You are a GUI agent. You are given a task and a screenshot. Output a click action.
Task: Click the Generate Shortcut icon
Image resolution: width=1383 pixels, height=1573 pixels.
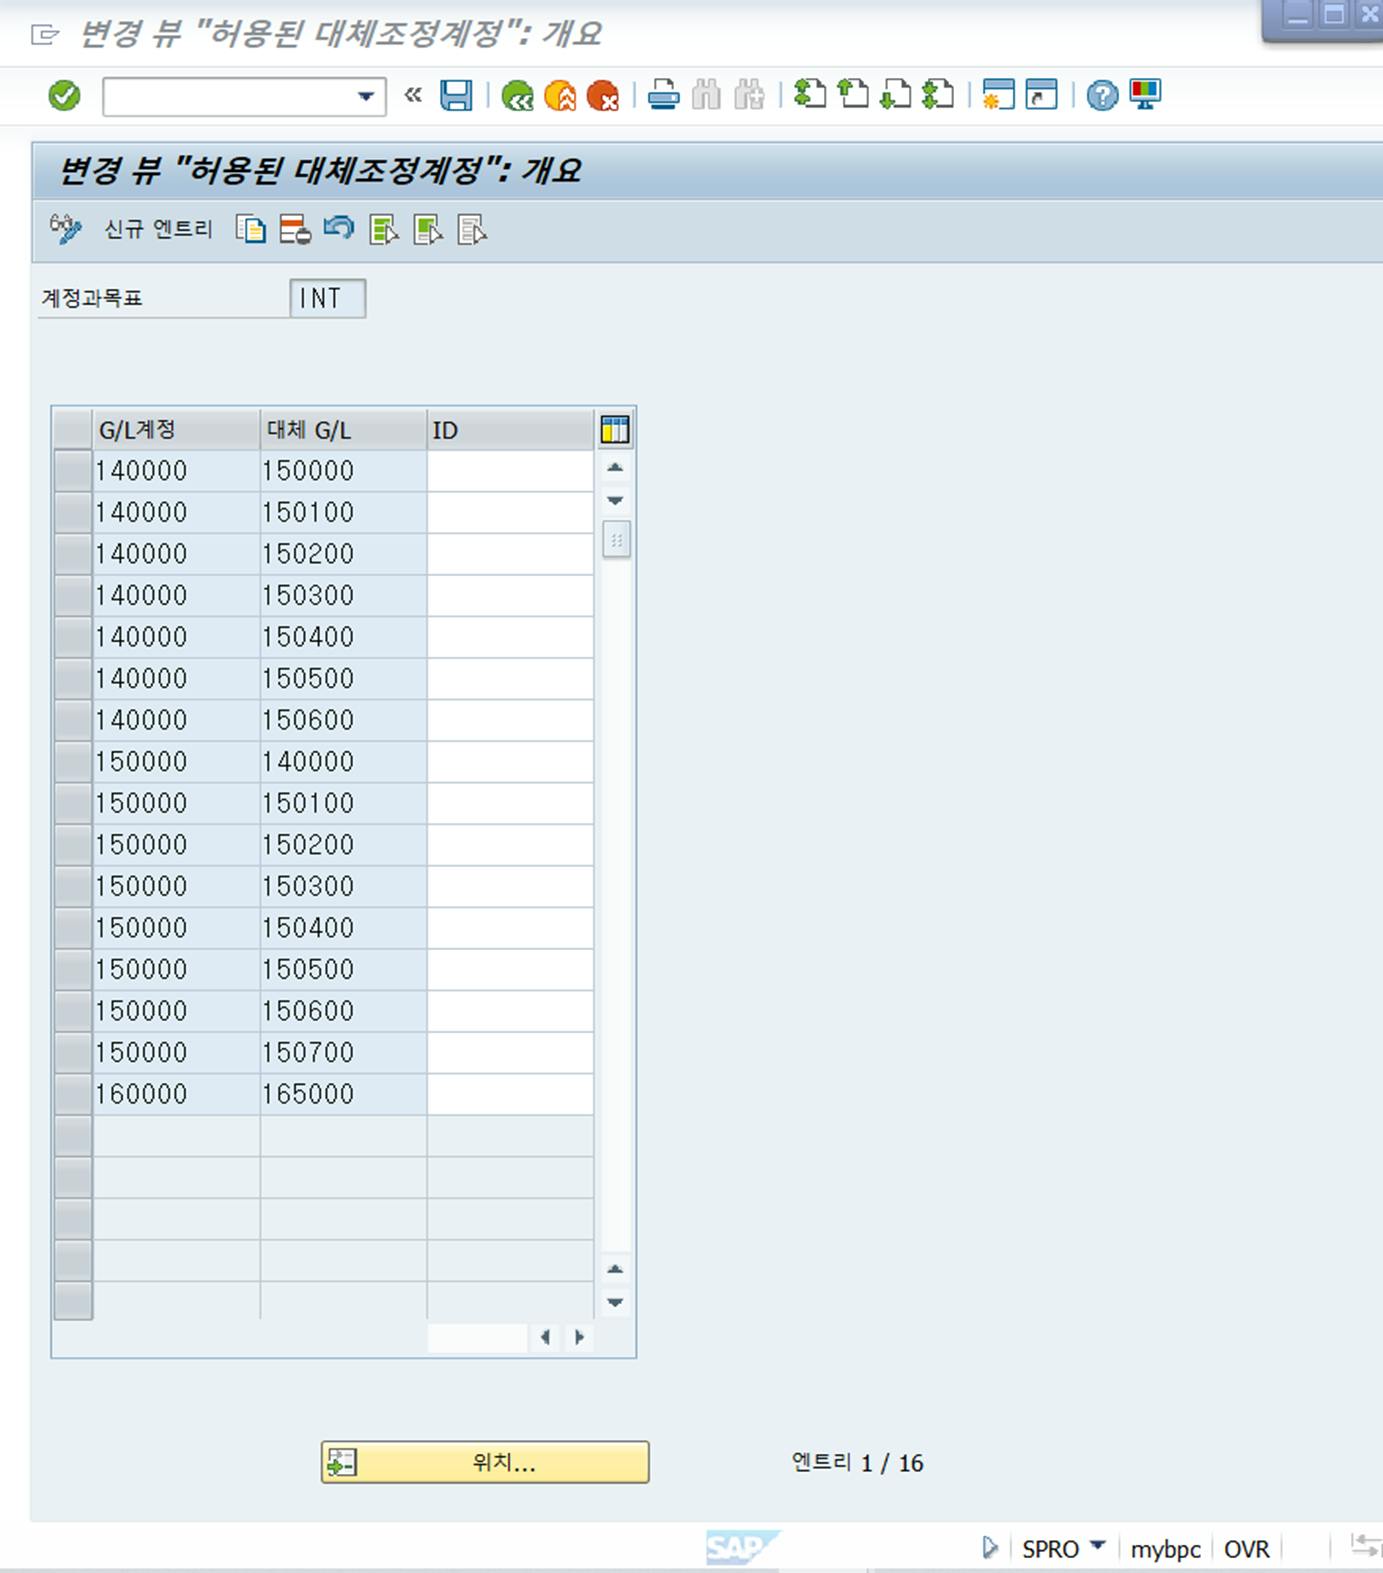(x=1041, y=95)
